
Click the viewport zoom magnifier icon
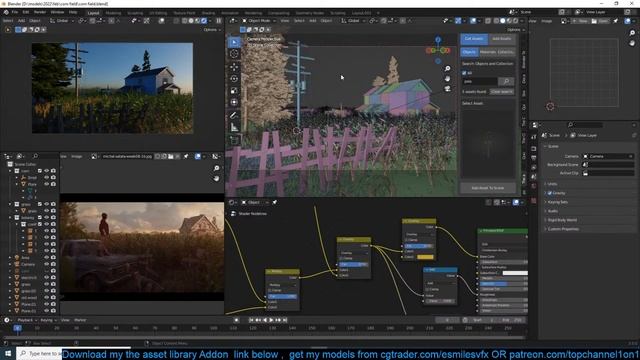coord(448,69)
